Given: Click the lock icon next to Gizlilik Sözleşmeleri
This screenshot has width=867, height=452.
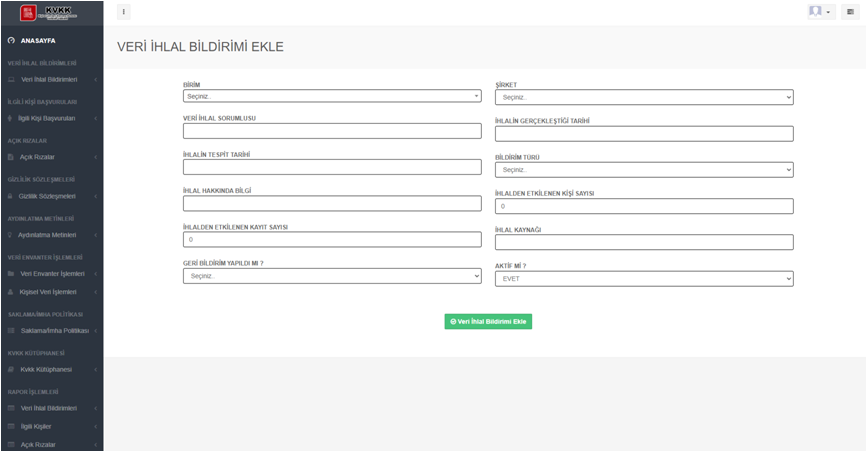Looking at the screenshot, I should (x=11, y=196).
